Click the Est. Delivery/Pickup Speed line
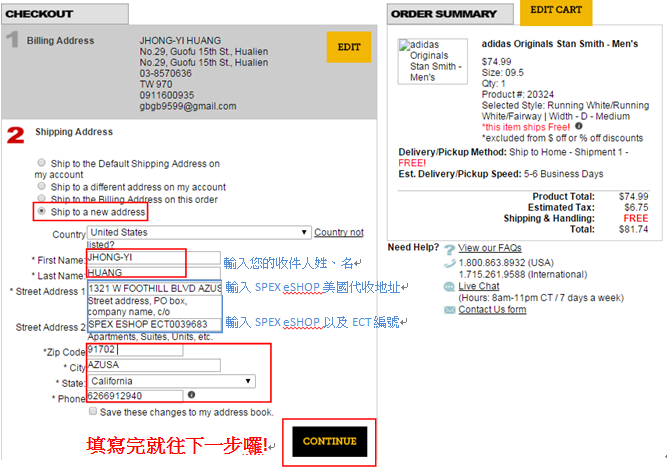 tap(501, 174)
